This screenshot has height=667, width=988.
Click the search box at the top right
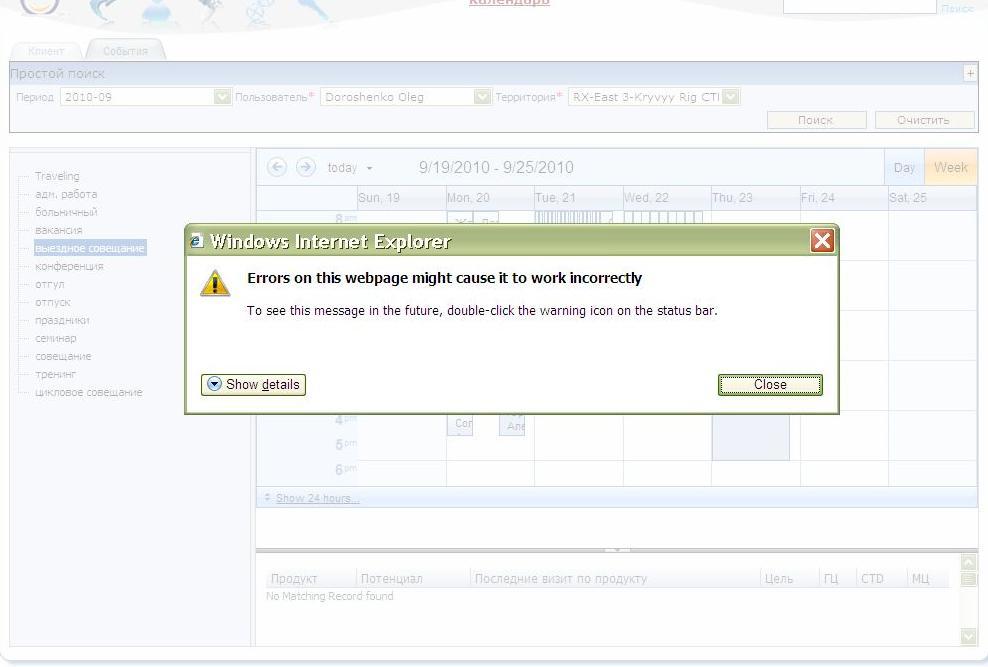point(859,5)
